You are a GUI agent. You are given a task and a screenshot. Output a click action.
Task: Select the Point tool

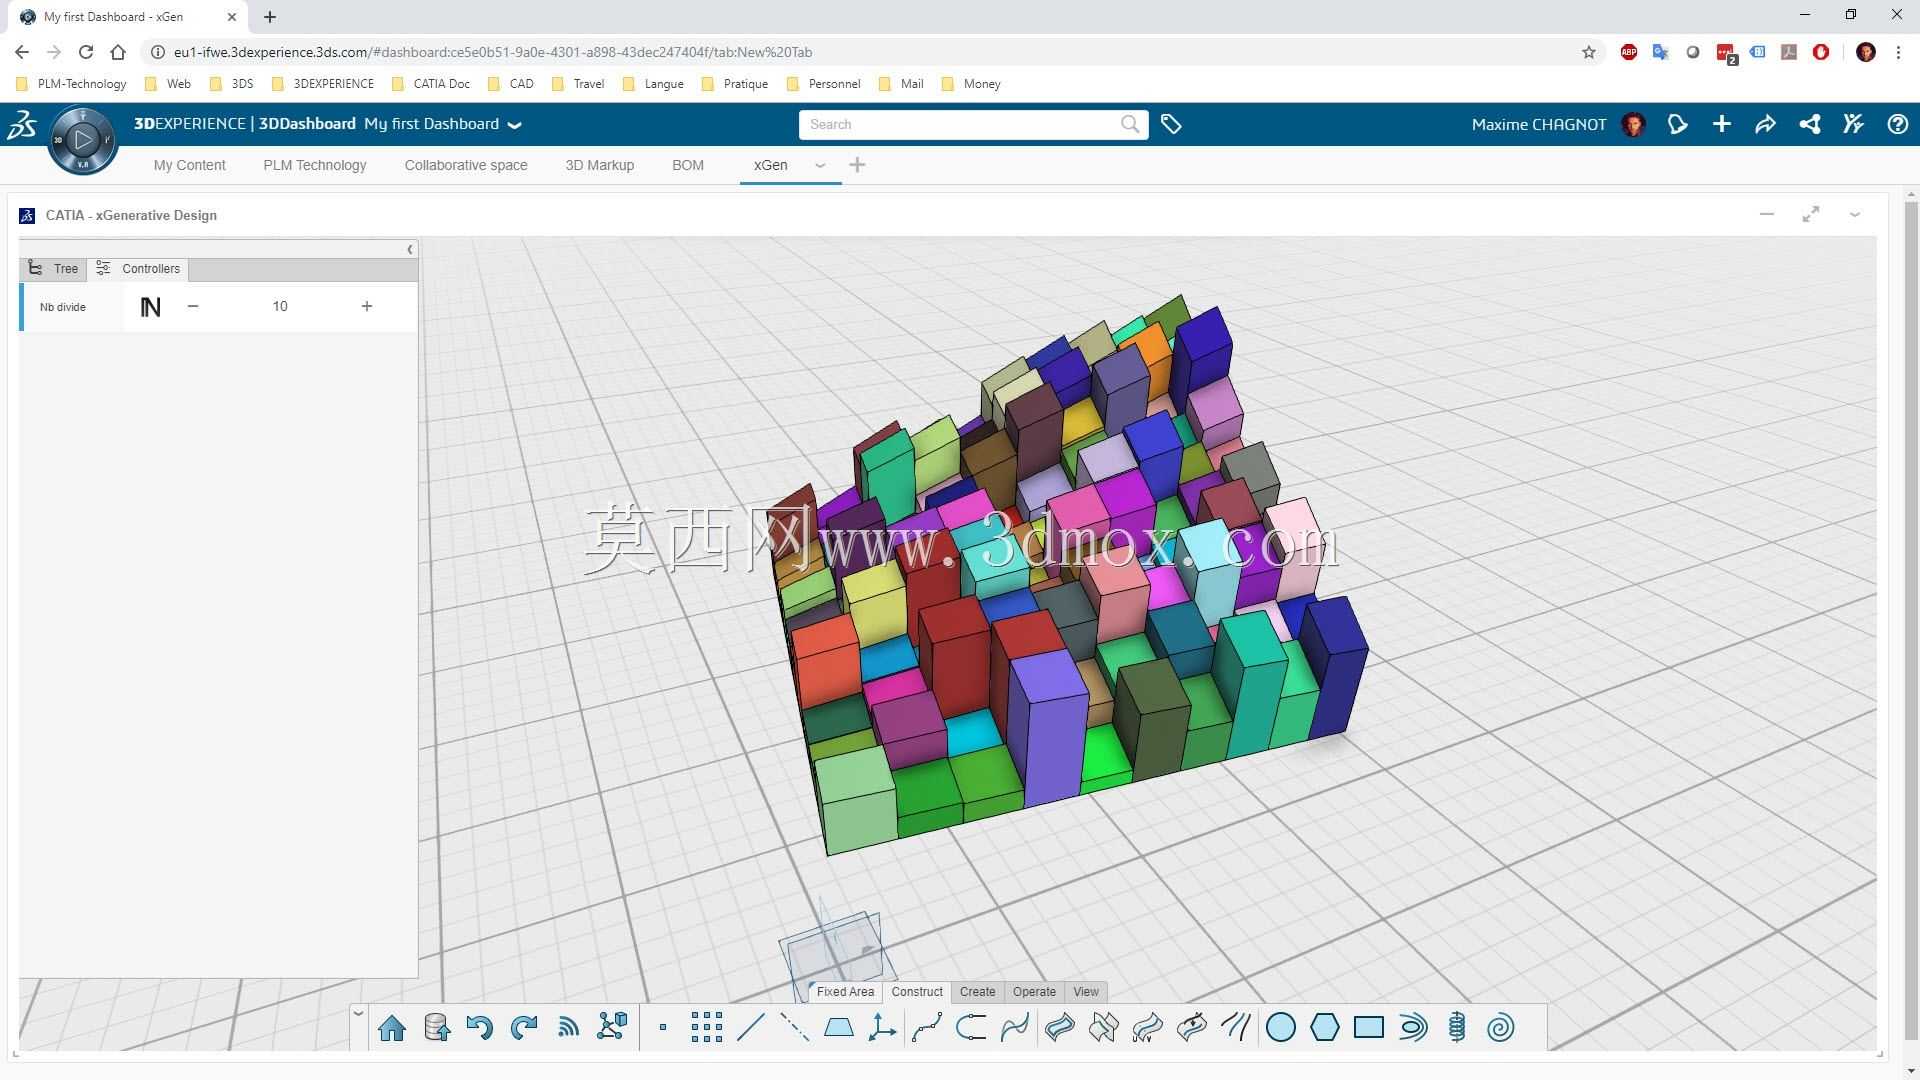click(x=662, y=1027)
